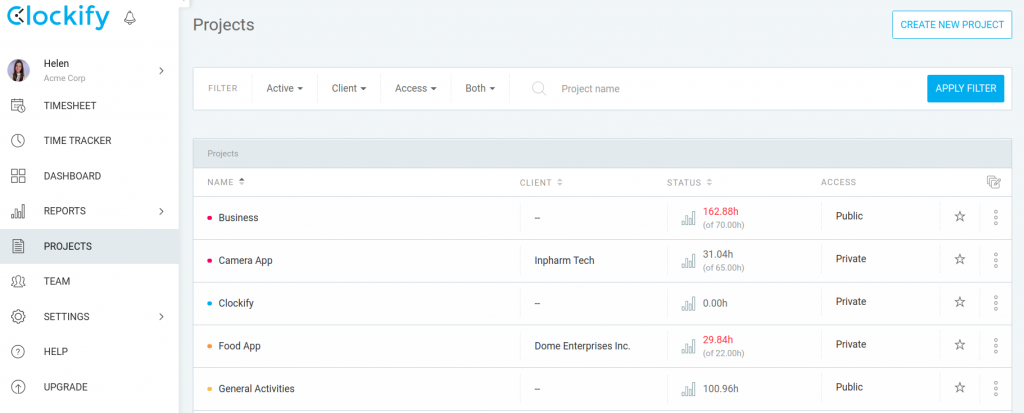This screenshot has width=1024, height=413.
Task: Open the Food App row three-dot menu
Action: [x=996, y=346]
